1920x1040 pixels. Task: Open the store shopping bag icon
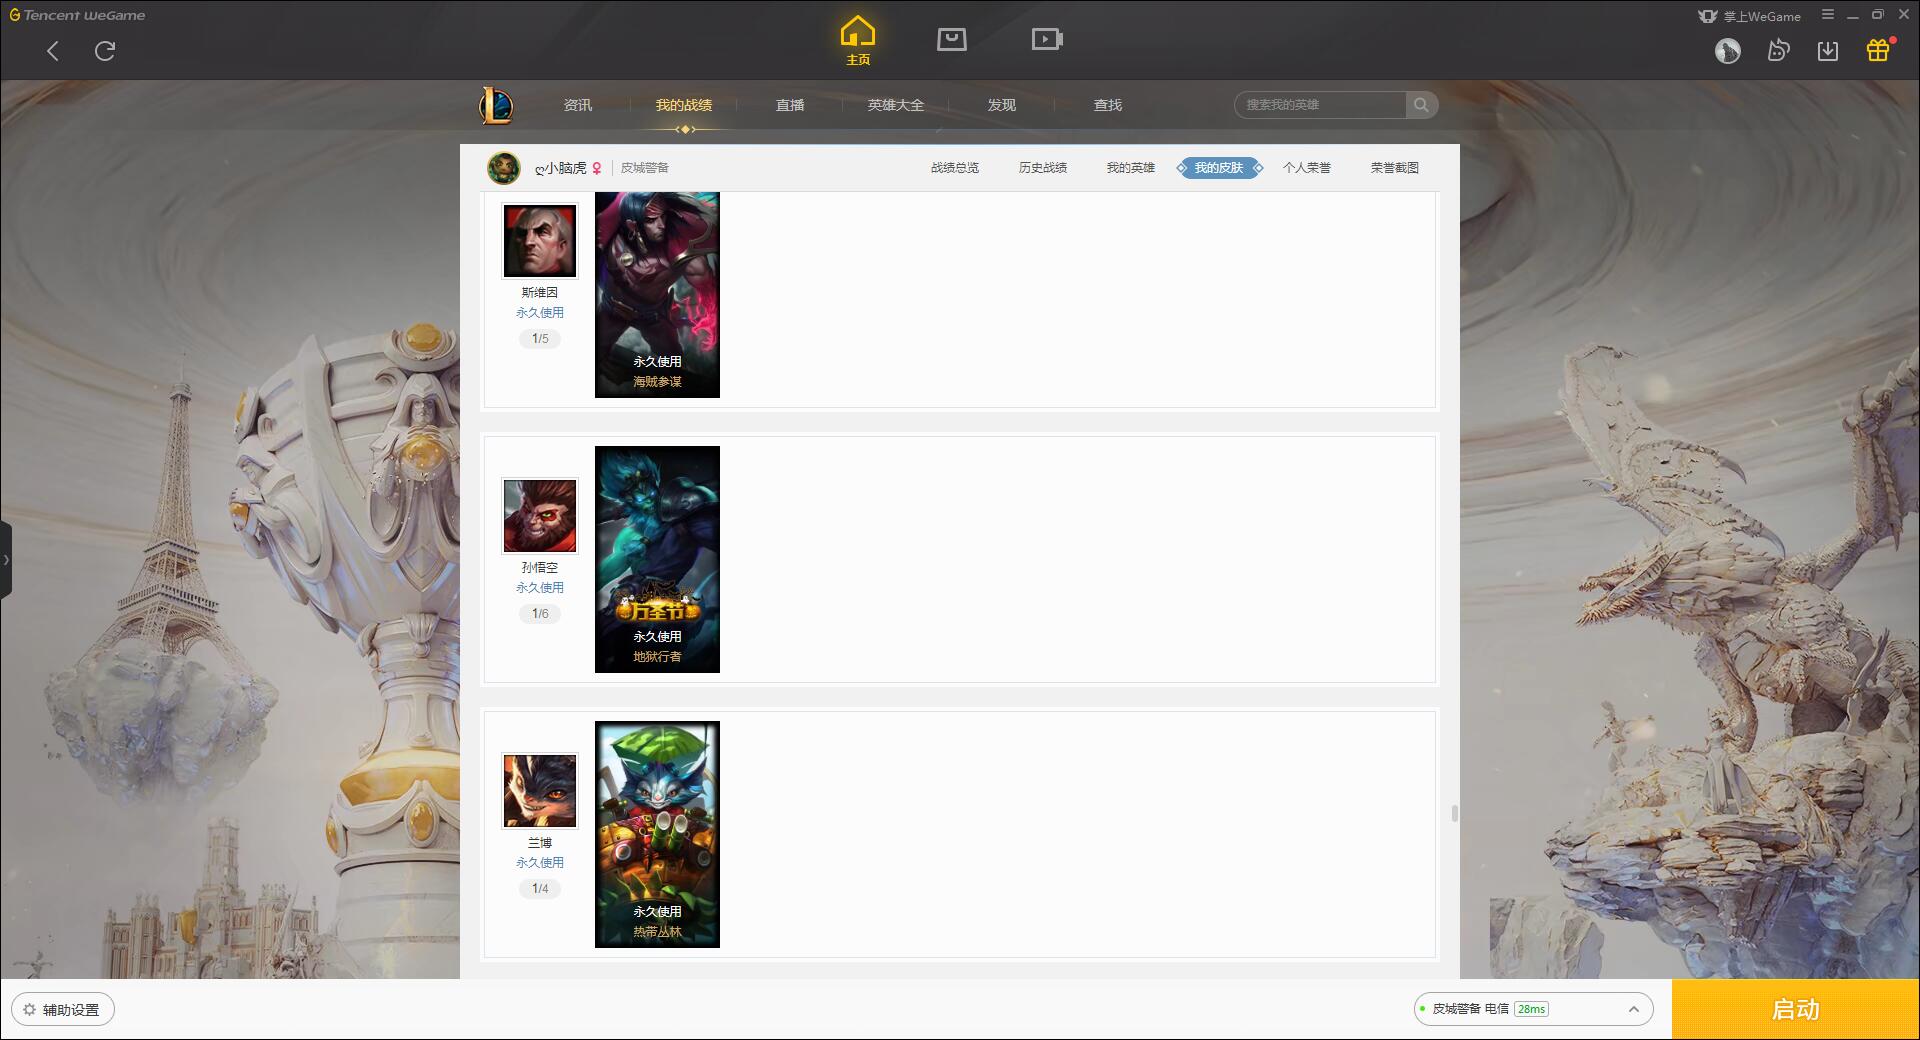coord(951,39)
